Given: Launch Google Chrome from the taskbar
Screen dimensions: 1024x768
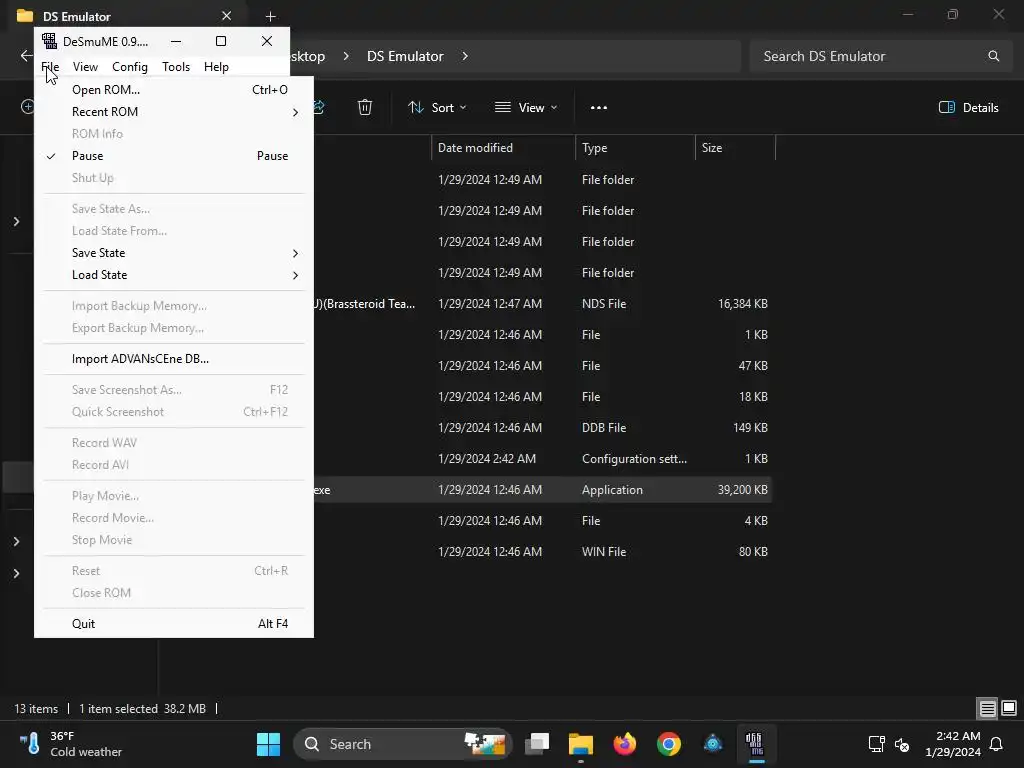Looking at the screenshot, I should [669, 744].
